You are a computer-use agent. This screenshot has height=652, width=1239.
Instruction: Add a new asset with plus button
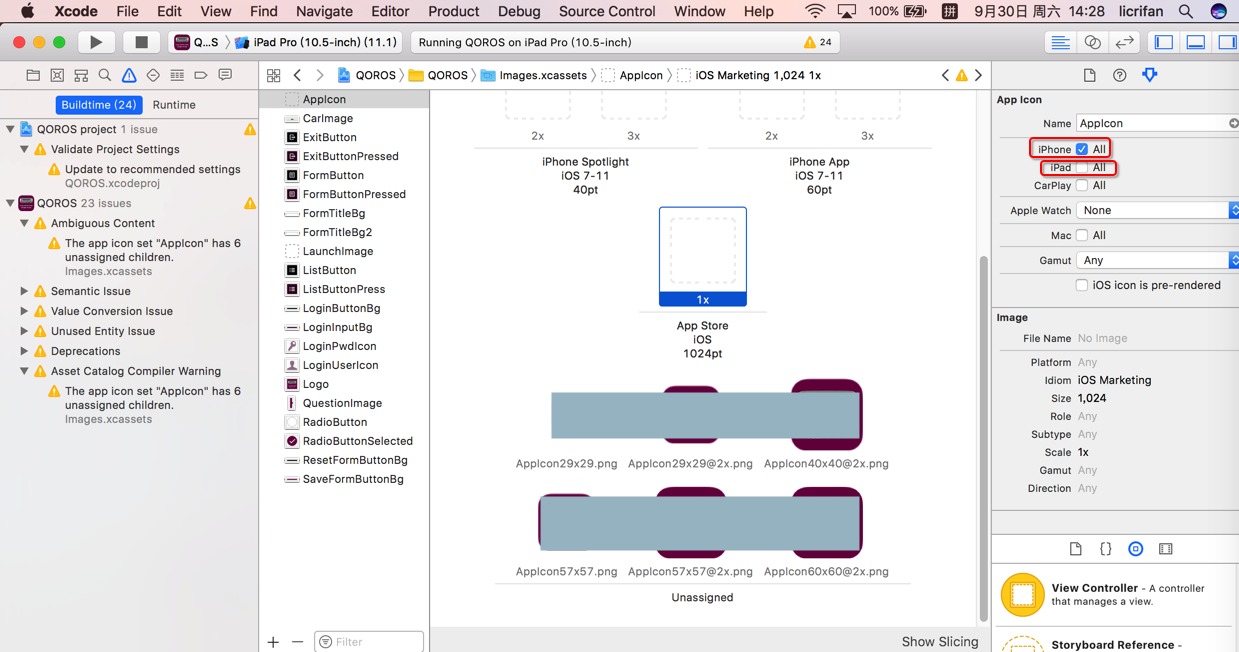(x=273, y=642)
